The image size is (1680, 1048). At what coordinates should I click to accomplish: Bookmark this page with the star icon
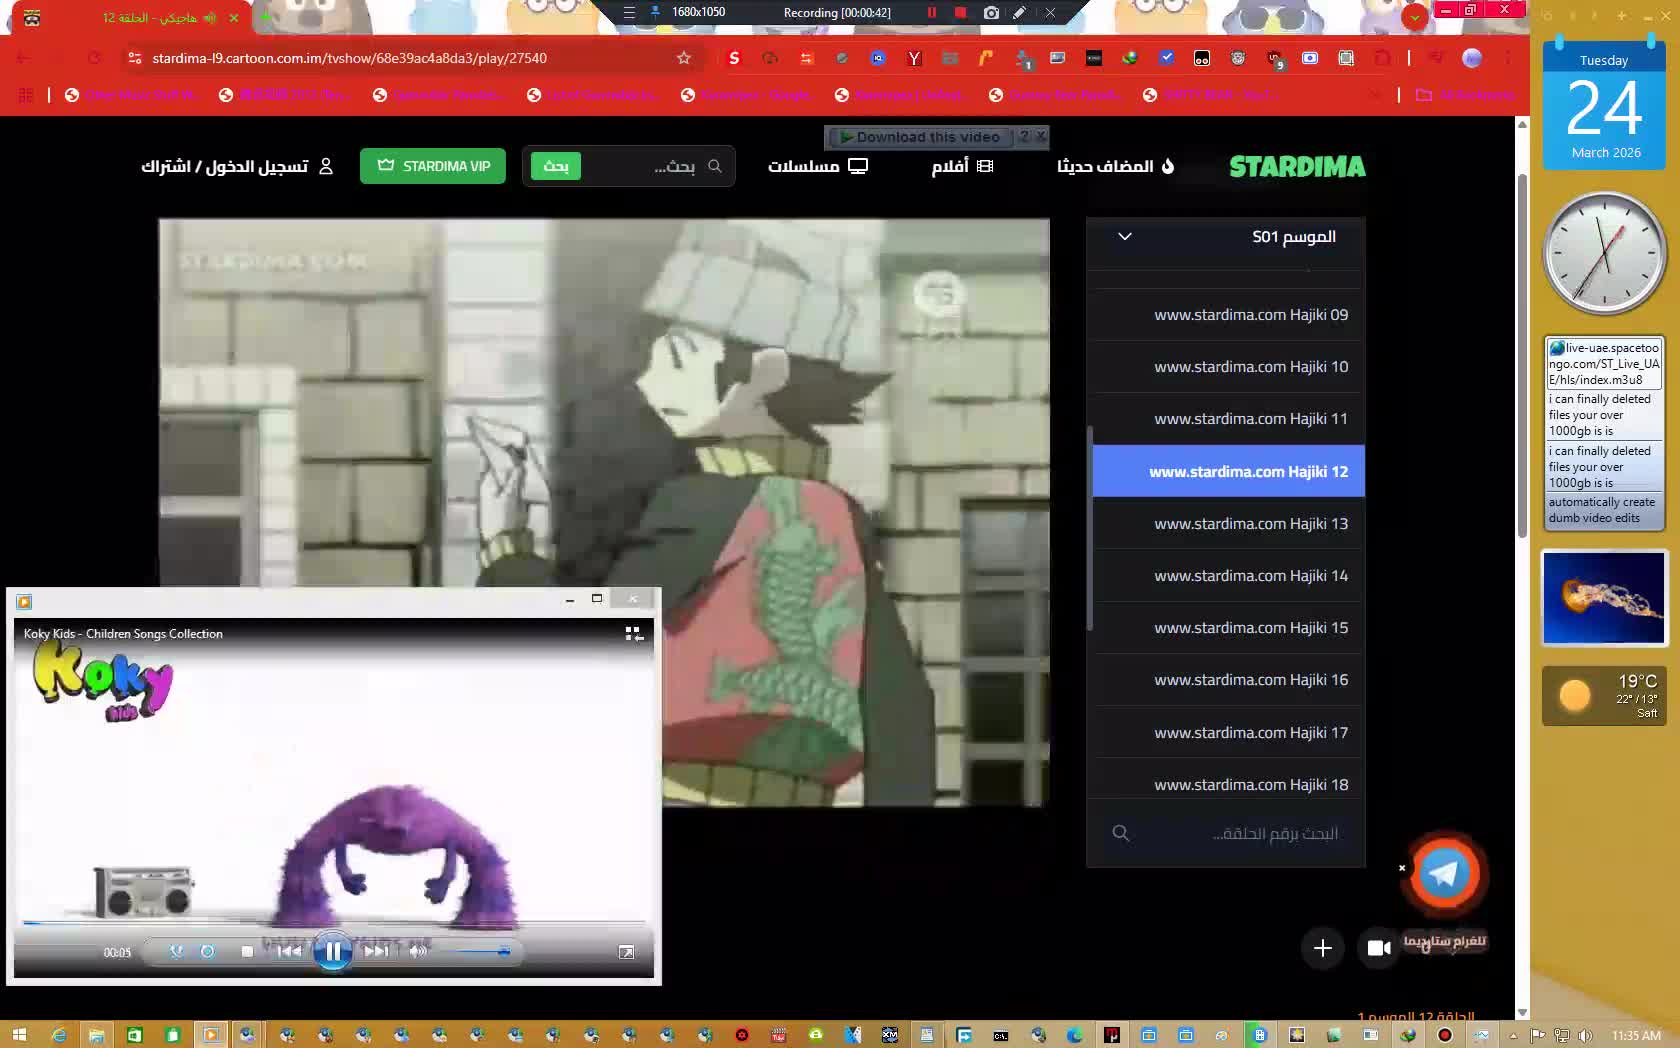[684, 58]
